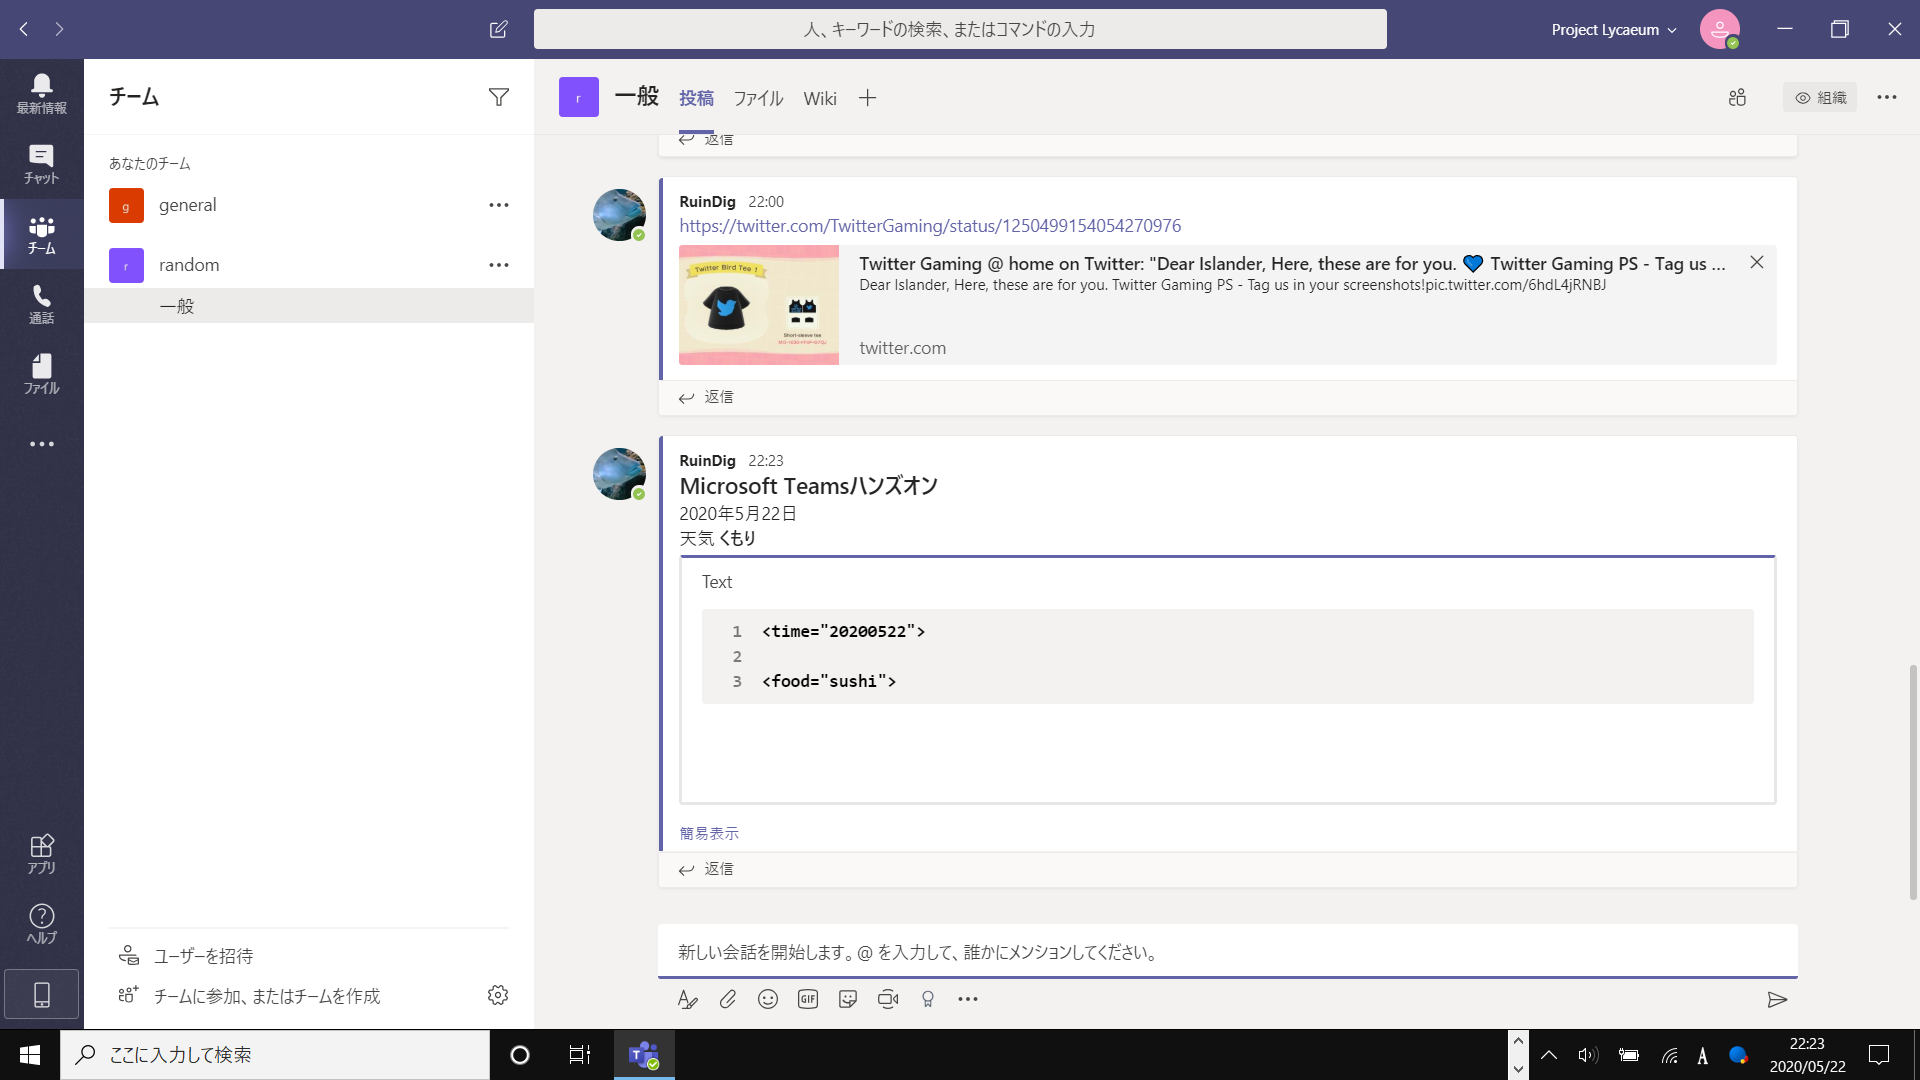
Task: Open the Activity bell in sidebar
Action: coord(41,93)
